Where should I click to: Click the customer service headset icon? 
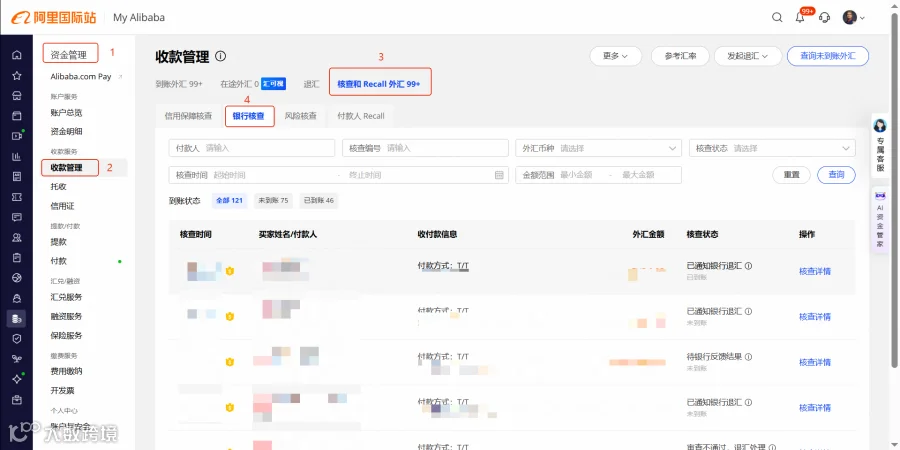[825, 17]
